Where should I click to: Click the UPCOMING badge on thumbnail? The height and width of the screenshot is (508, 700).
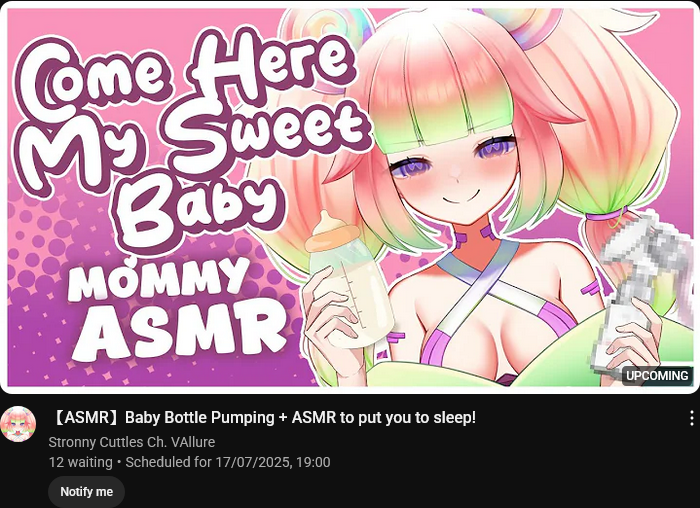point(657,376)
